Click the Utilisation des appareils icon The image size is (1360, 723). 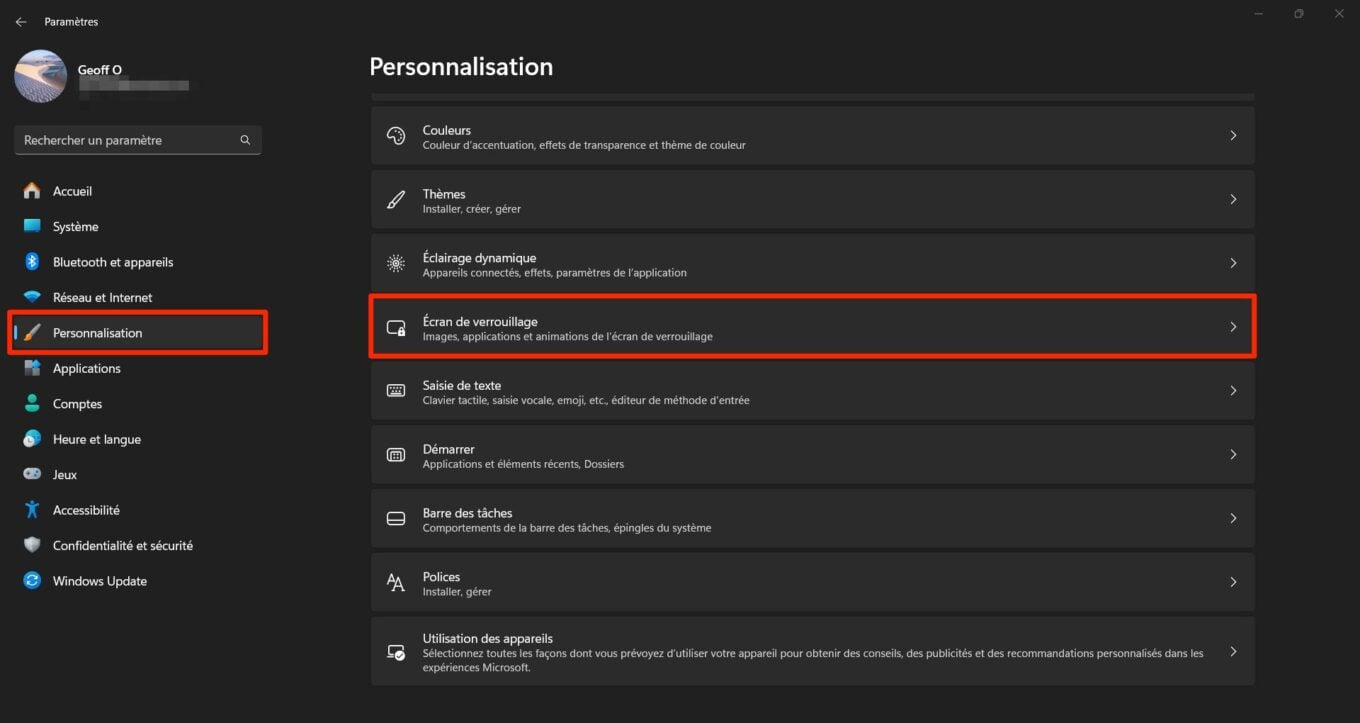point(396,652)
